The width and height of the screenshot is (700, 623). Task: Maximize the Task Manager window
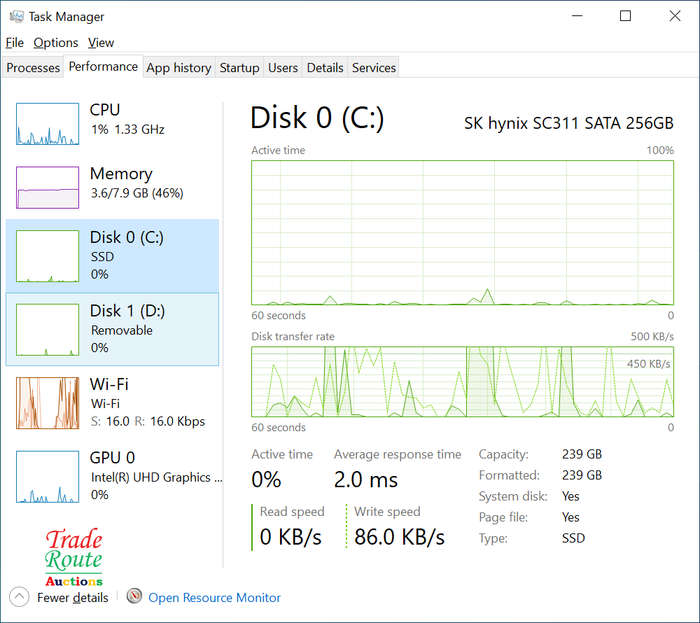(625, 16)
